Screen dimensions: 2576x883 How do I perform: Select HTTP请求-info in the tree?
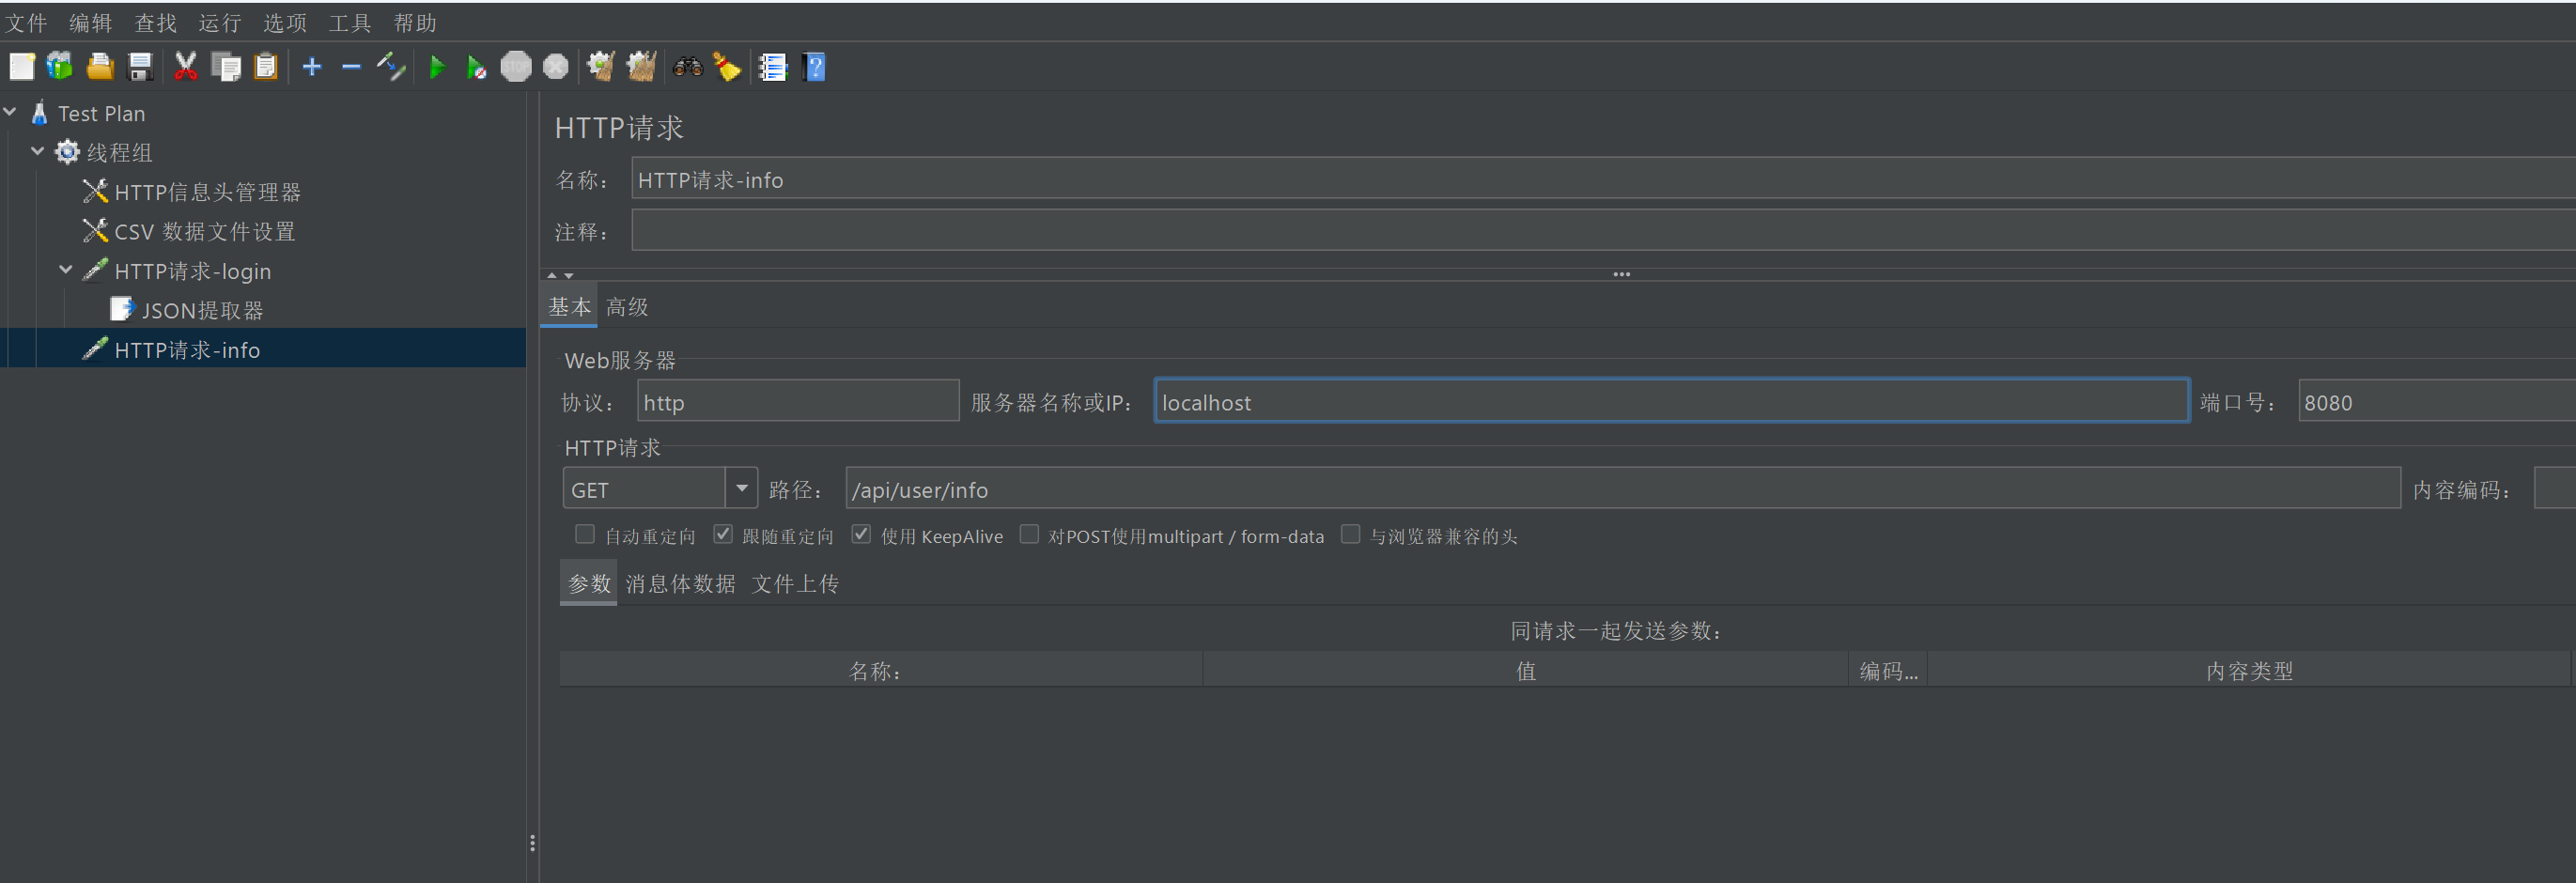(187, 349)
